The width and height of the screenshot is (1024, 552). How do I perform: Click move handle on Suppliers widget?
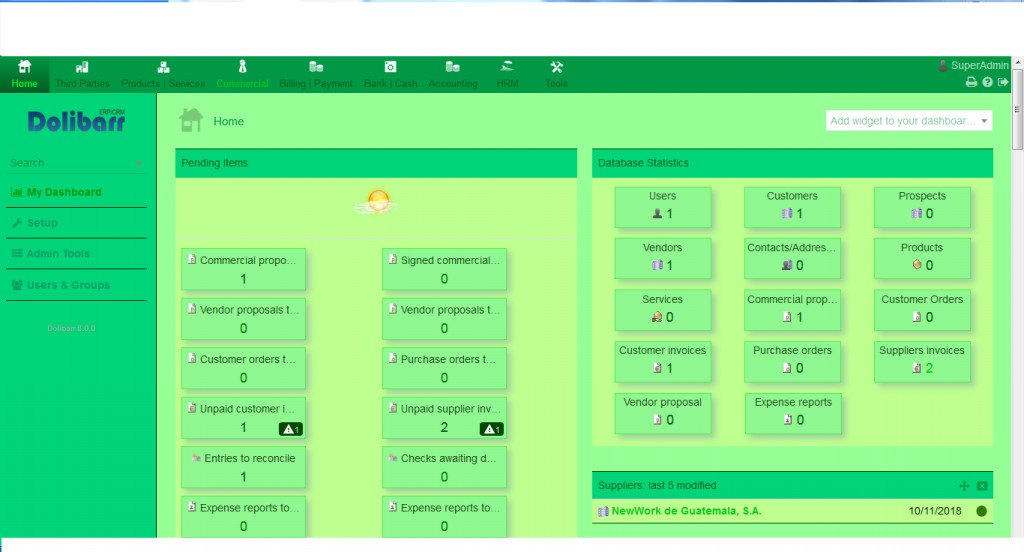click(x=964, y=485)
